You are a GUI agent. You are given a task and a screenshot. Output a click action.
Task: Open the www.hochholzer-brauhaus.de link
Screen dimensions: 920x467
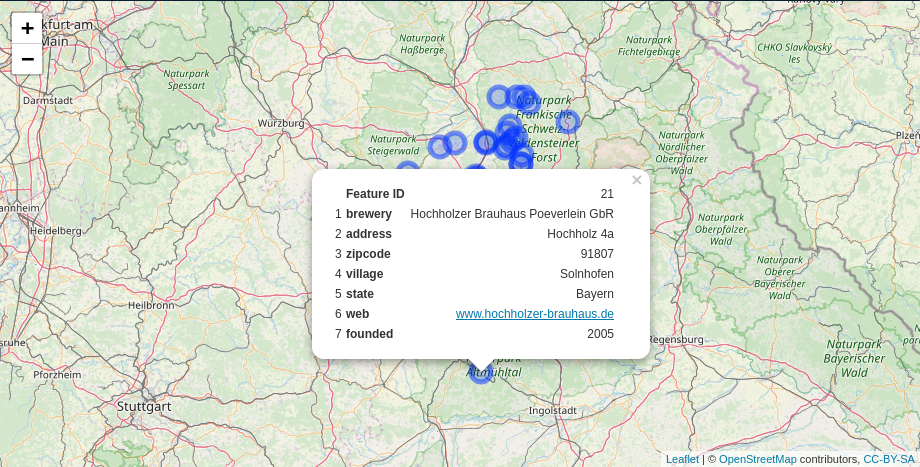coord(534,314)
